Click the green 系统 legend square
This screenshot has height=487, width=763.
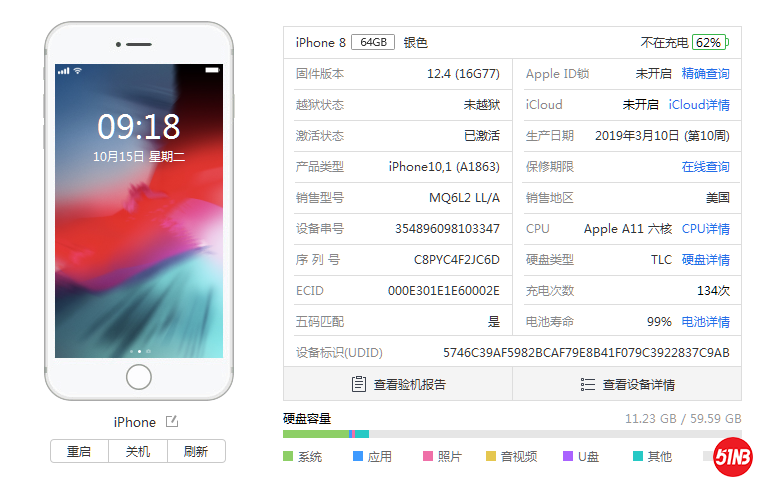(288, 456)
